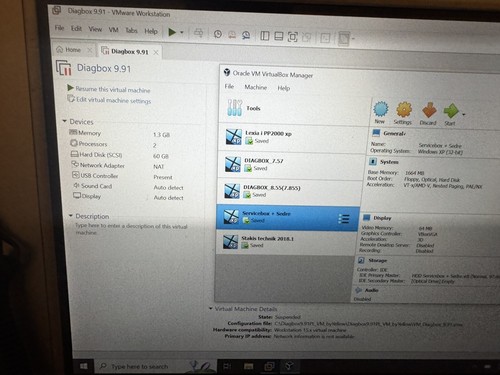Click VMware Workstation taskbar icon
The image size is (500, 375).
pyautogui.click(x=269, y=367)
